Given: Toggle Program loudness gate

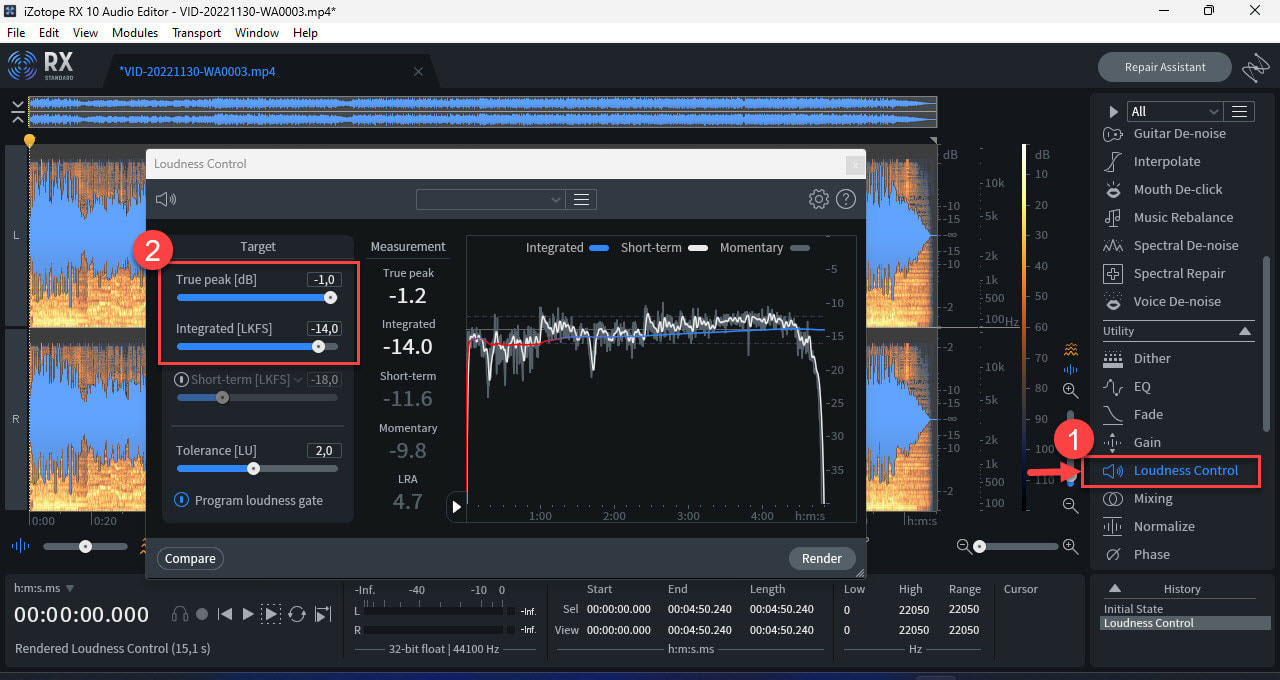Looking at the screenshot, I should 182,500.
